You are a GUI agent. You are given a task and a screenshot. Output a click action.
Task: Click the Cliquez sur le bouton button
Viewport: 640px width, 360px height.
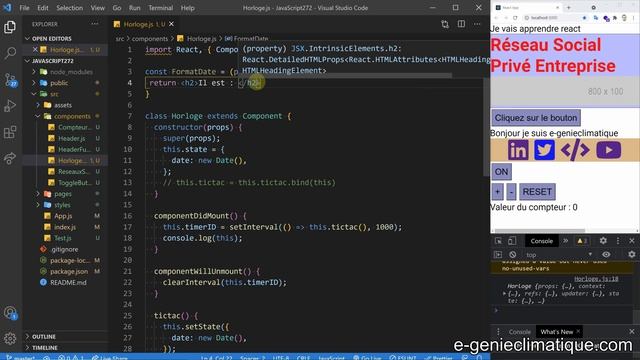pyautogui.click(x=536, y=118)
